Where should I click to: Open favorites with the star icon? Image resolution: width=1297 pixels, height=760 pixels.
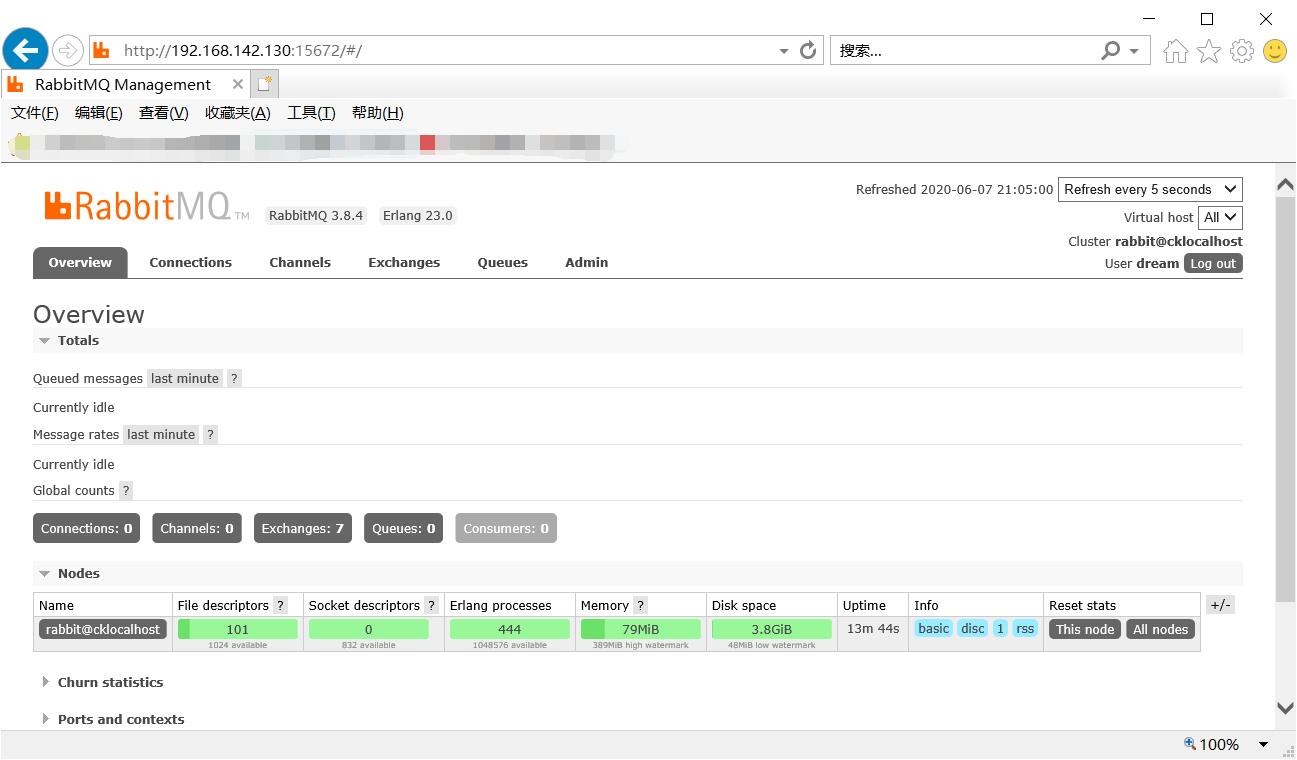(1209, 51)
